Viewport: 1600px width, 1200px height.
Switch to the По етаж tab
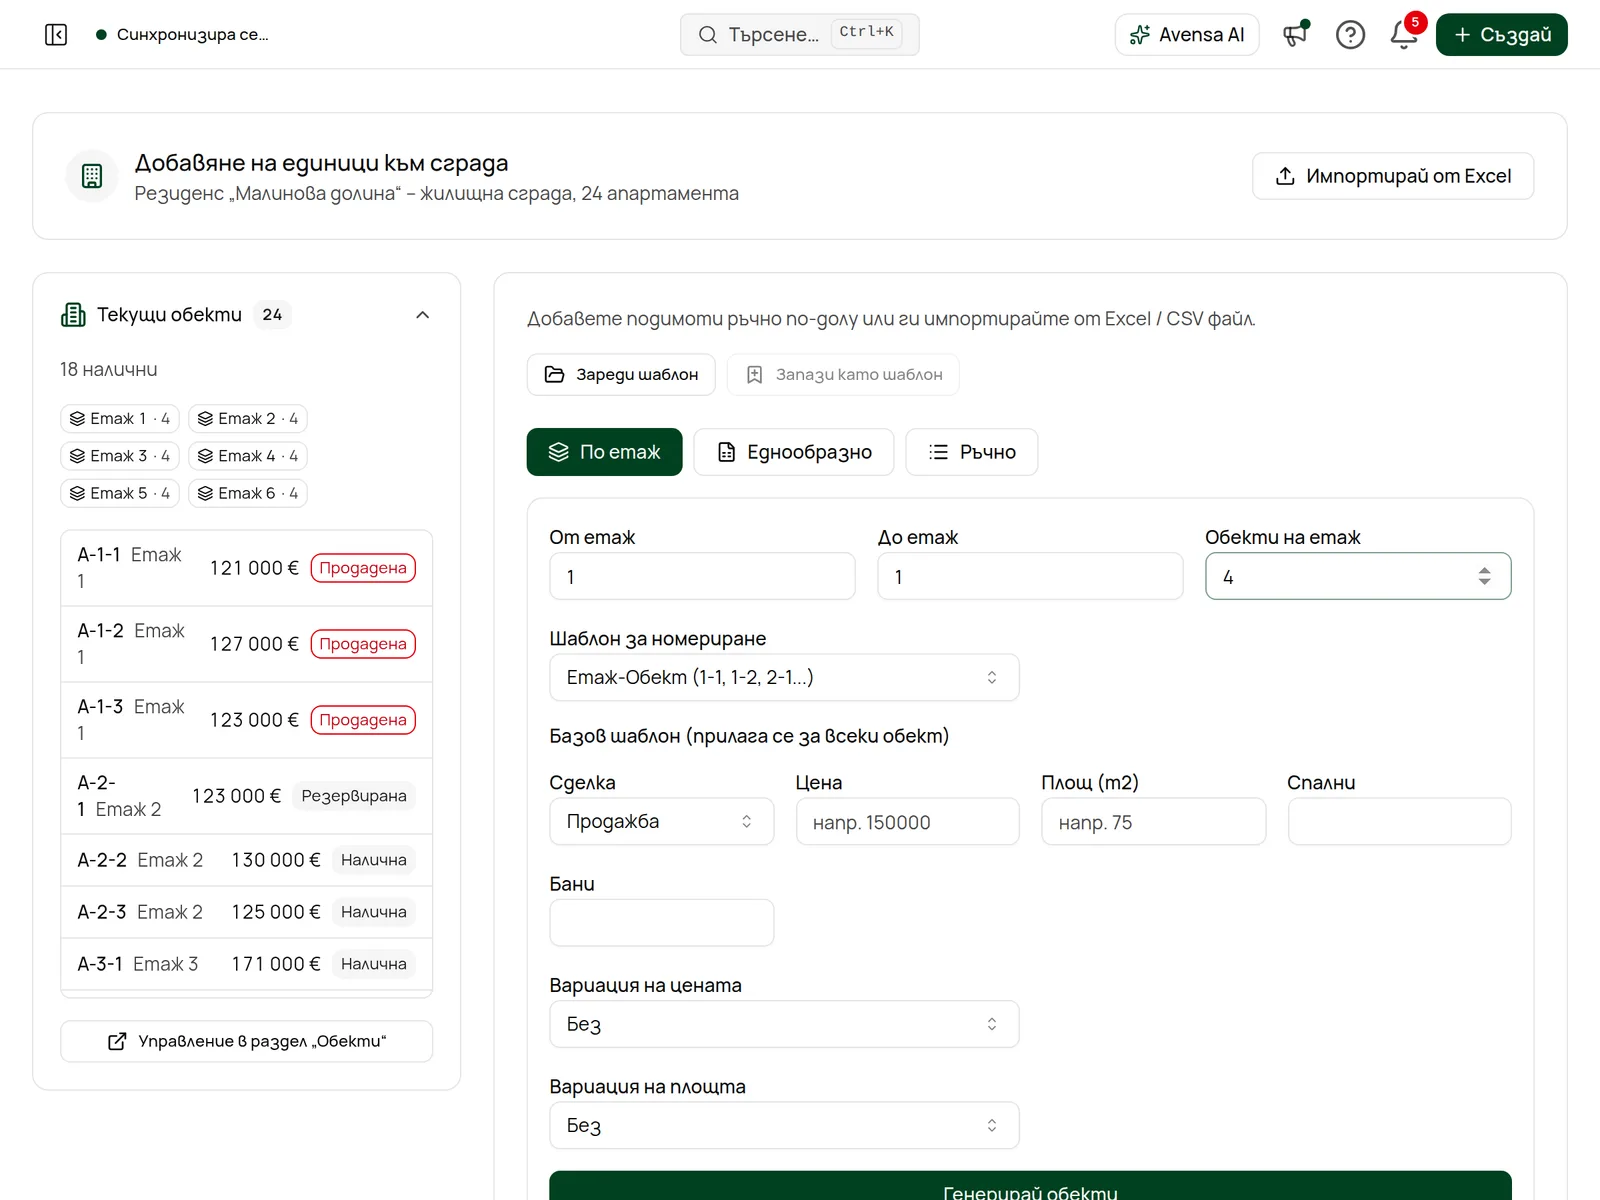point(605,452)
